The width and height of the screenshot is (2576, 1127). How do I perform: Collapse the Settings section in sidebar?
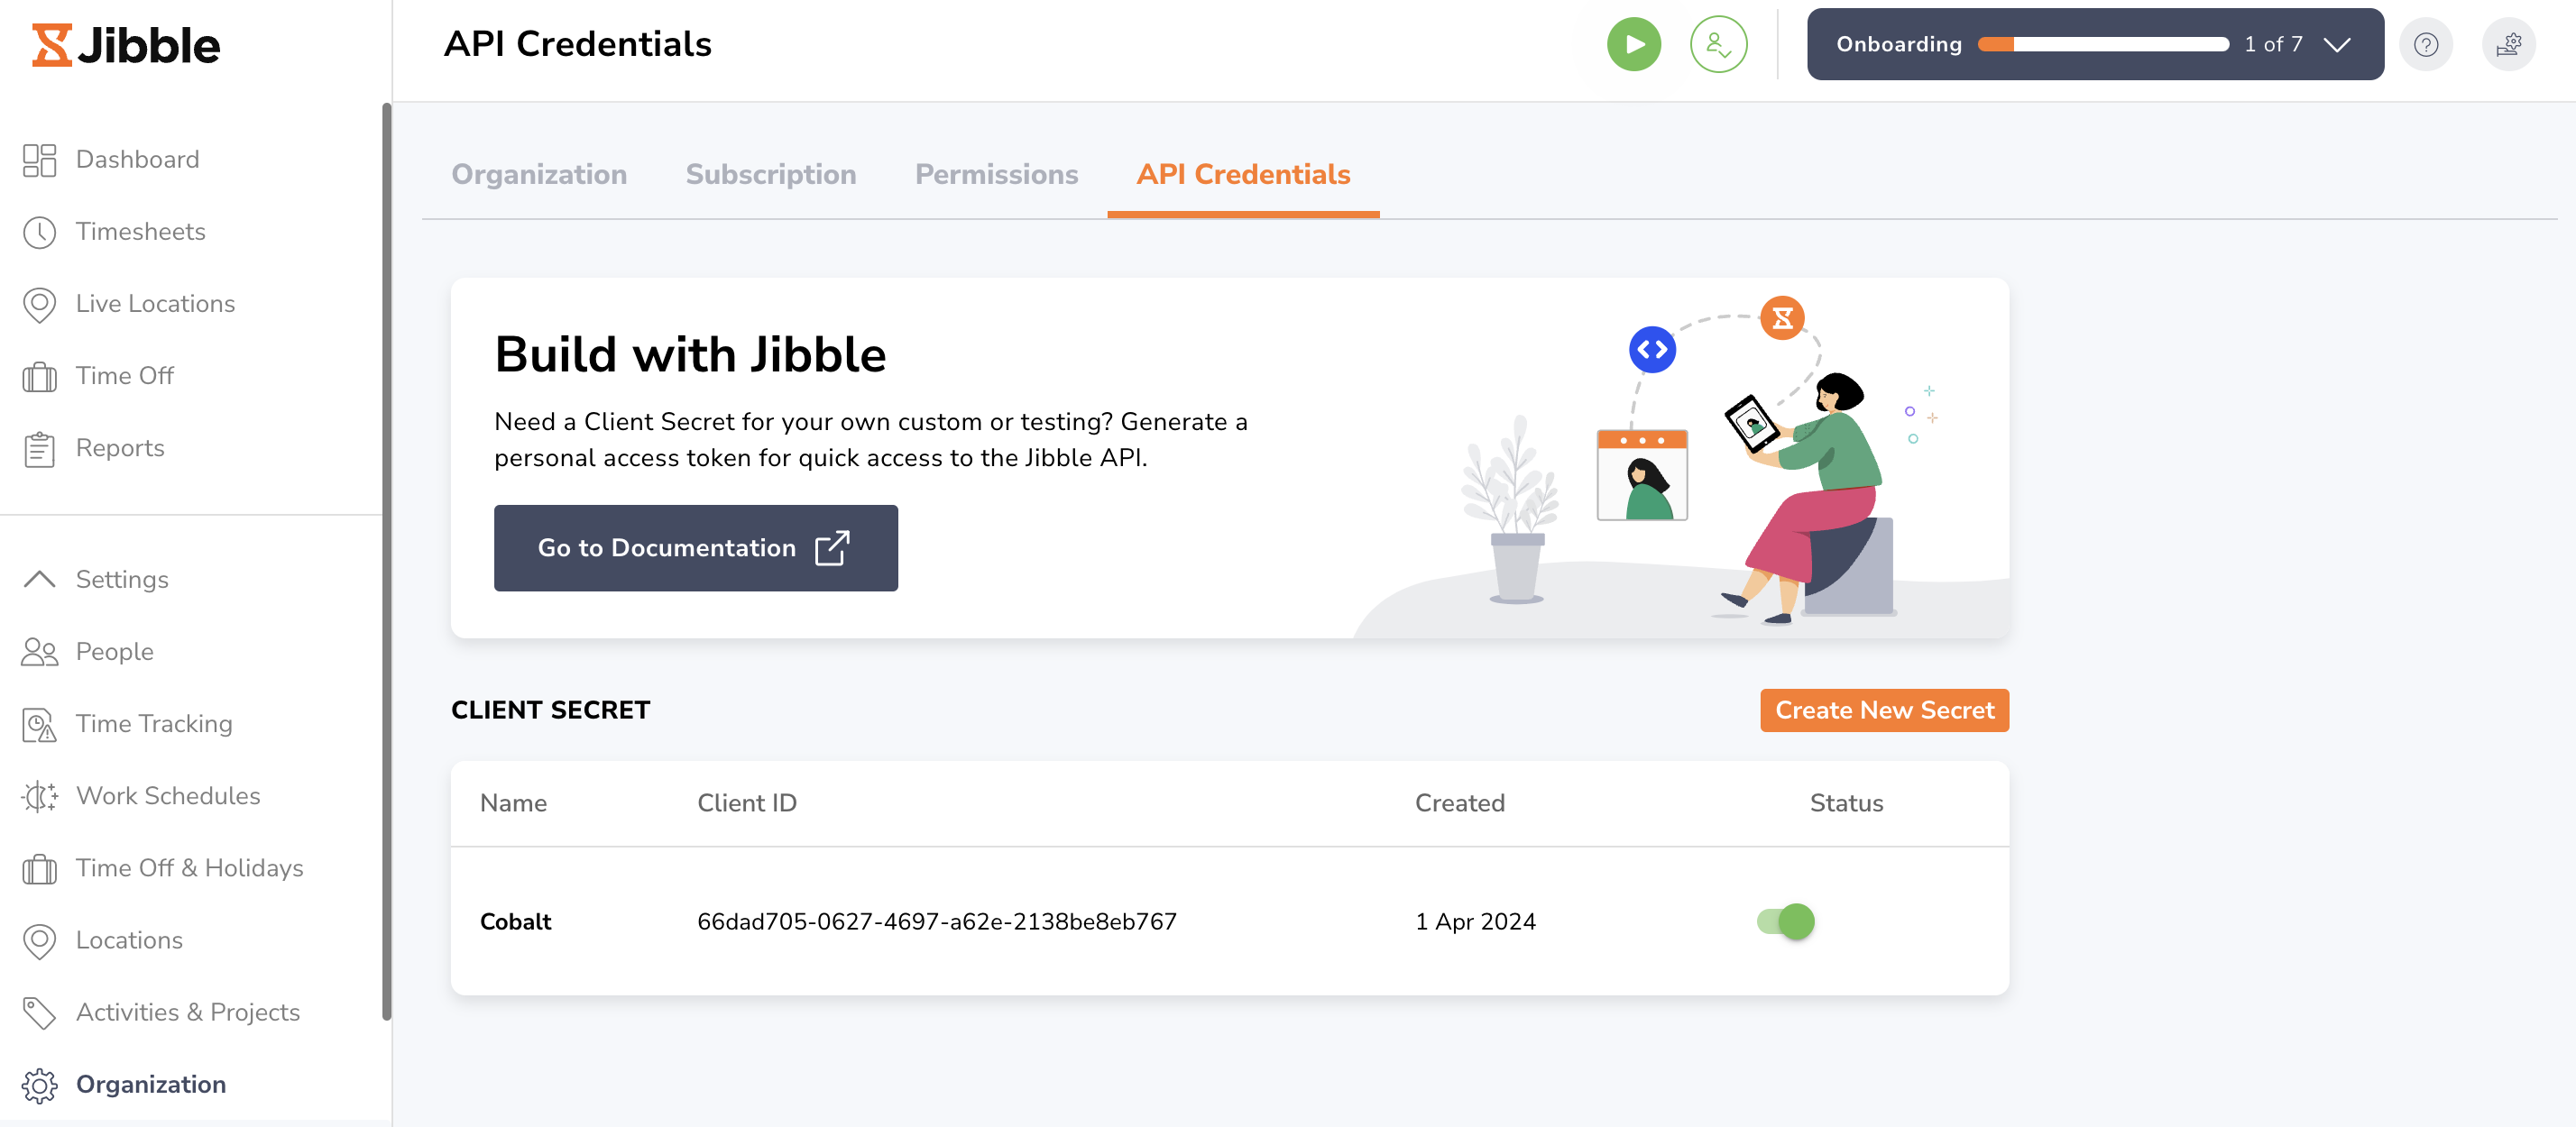(x=40, y=579)
